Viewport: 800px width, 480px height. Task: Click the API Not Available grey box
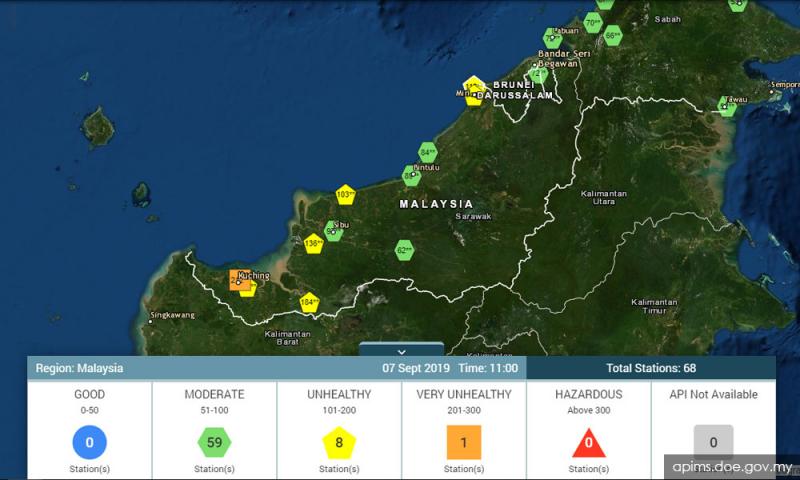[713, 441]
